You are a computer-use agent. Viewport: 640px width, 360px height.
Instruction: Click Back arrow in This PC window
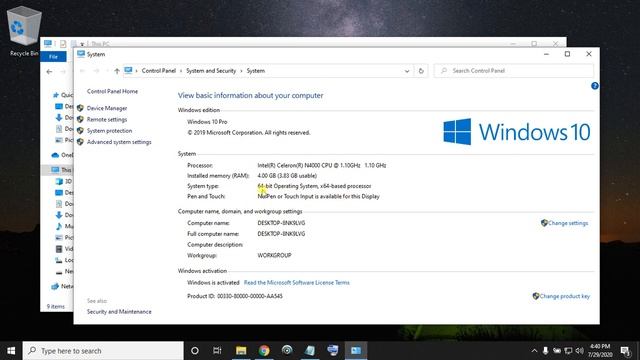coord(49,72)
